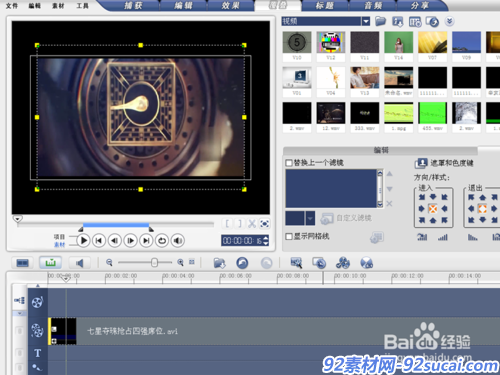
Task: Open the volume speaker button beside repeat
Action: [178, 240]
